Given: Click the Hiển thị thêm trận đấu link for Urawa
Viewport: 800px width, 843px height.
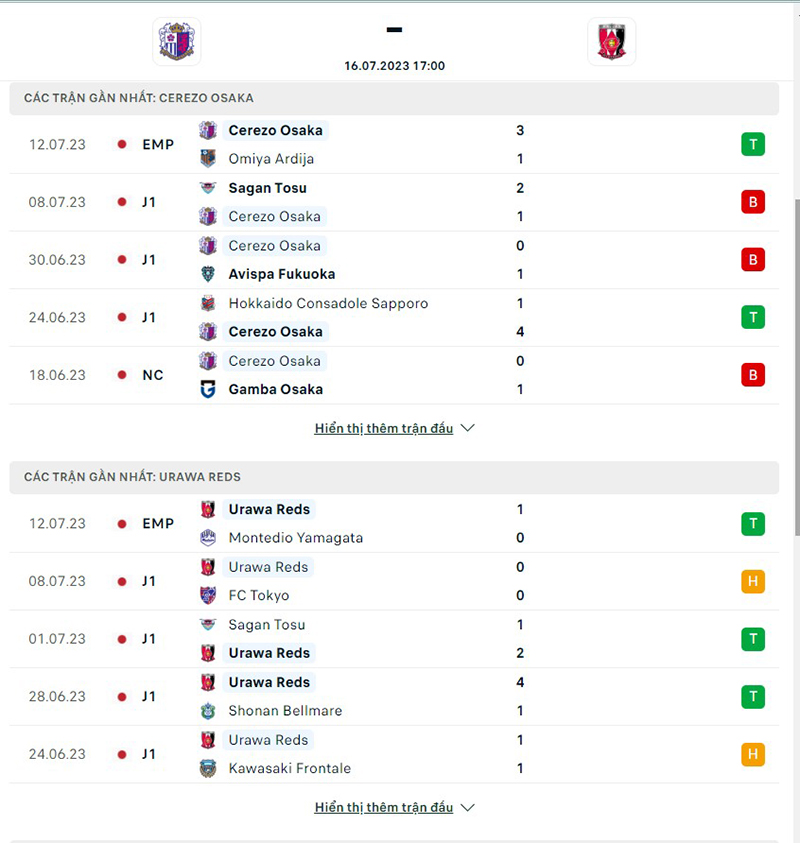Looking at the screenshot, I should [x=383, y=807].
